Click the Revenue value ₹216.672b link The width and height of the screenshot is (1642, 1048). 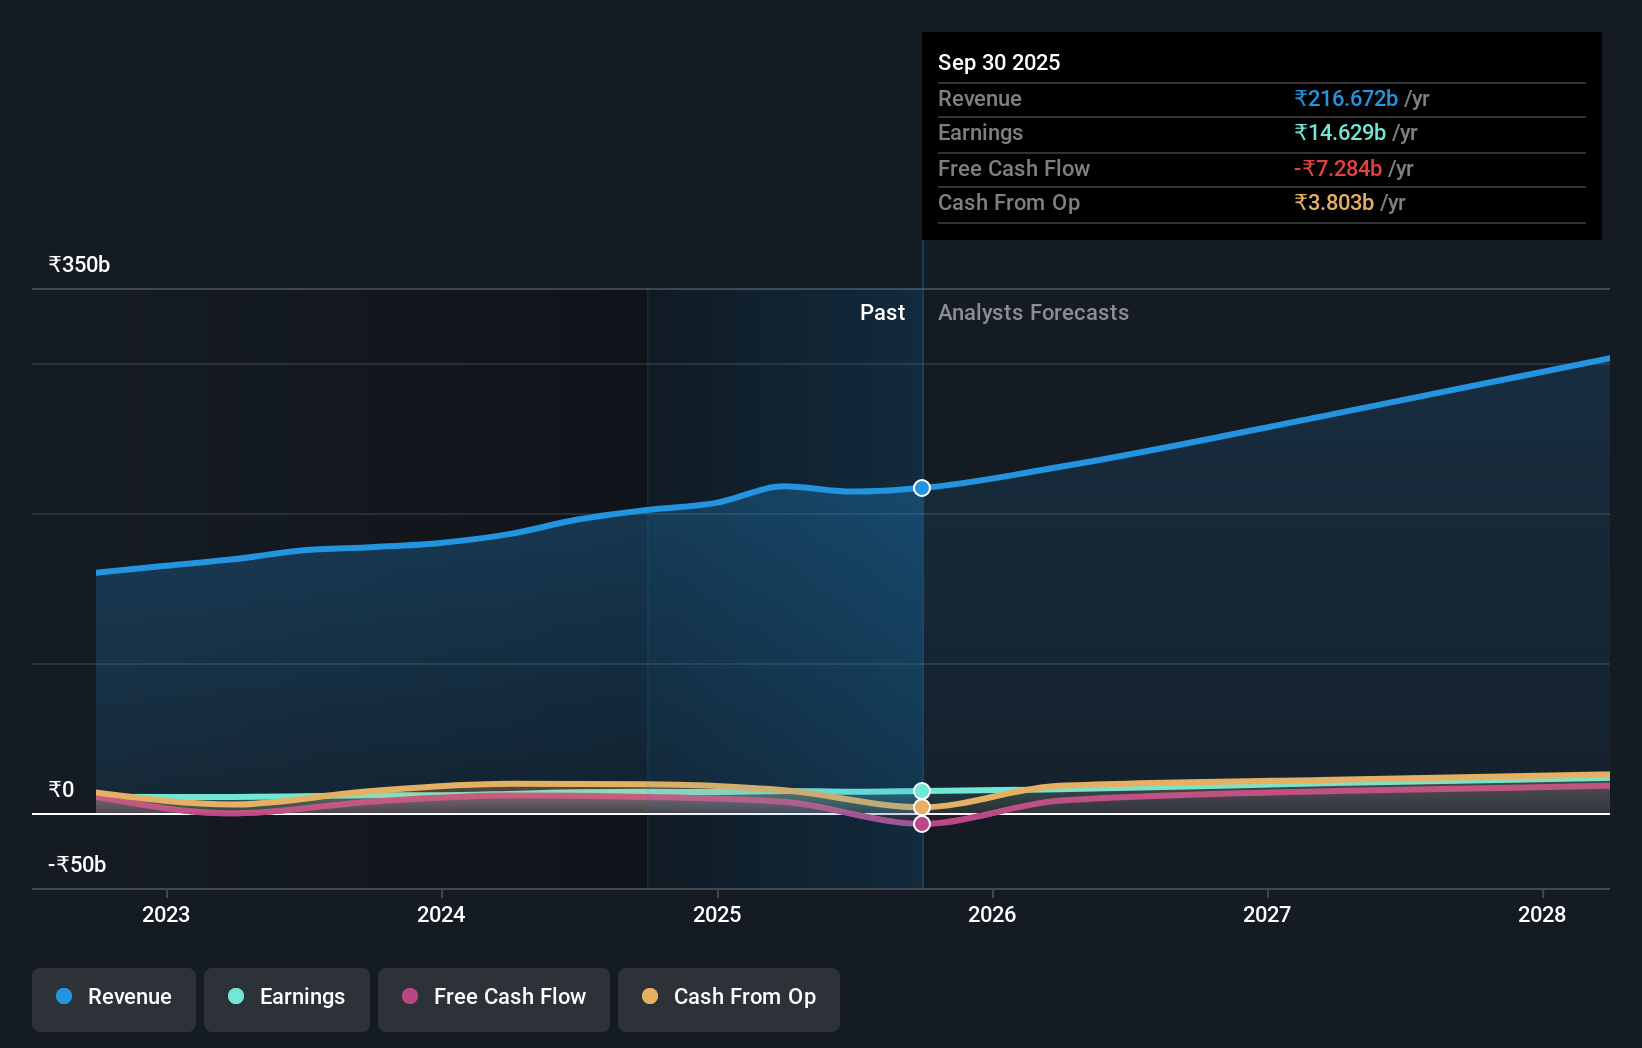coord(1347,98)
